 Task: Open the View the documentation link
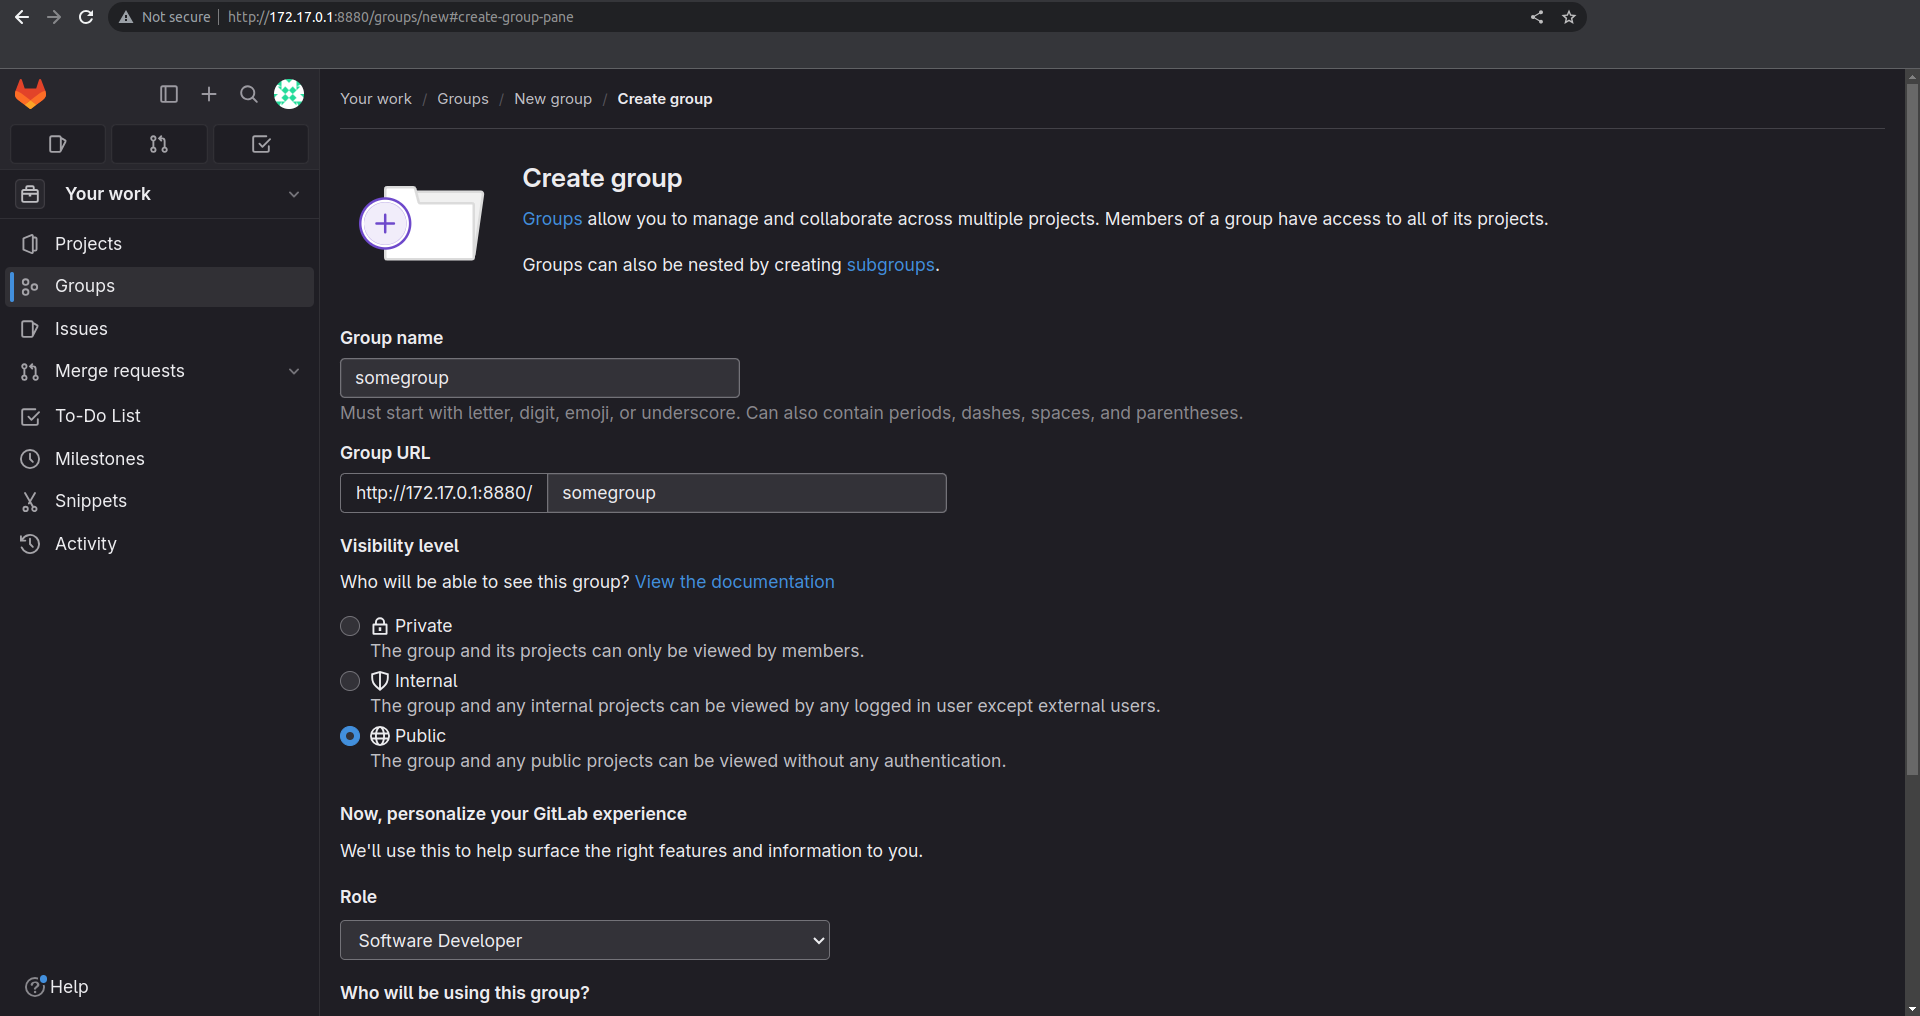(734, 581)
